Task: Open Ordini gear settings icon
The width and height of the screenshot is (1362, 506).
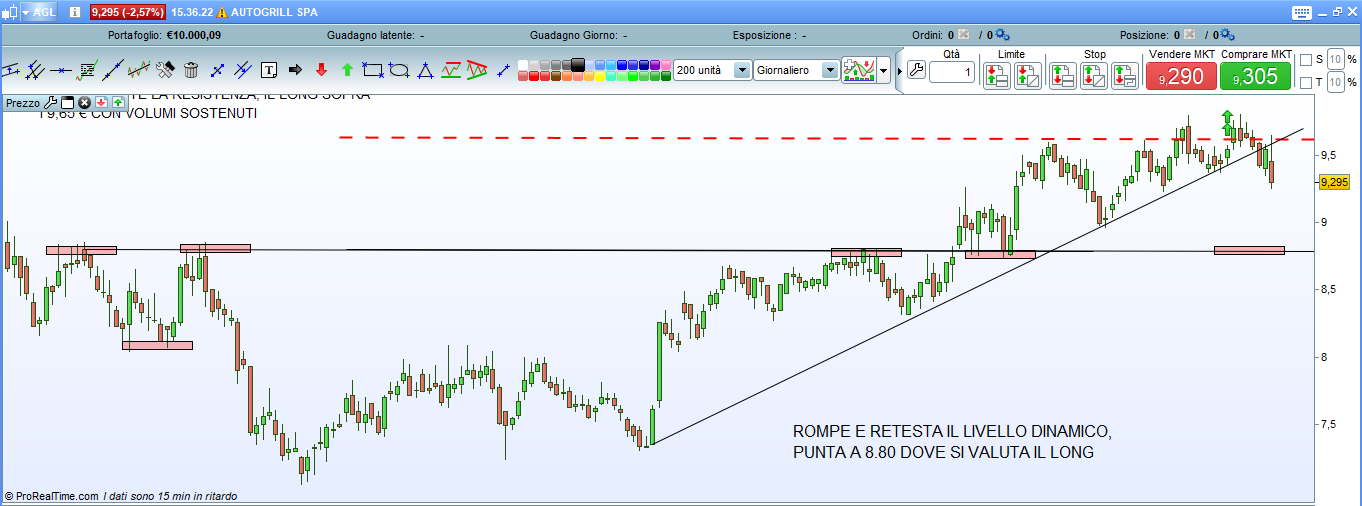Action: (x=1002, y=35)
